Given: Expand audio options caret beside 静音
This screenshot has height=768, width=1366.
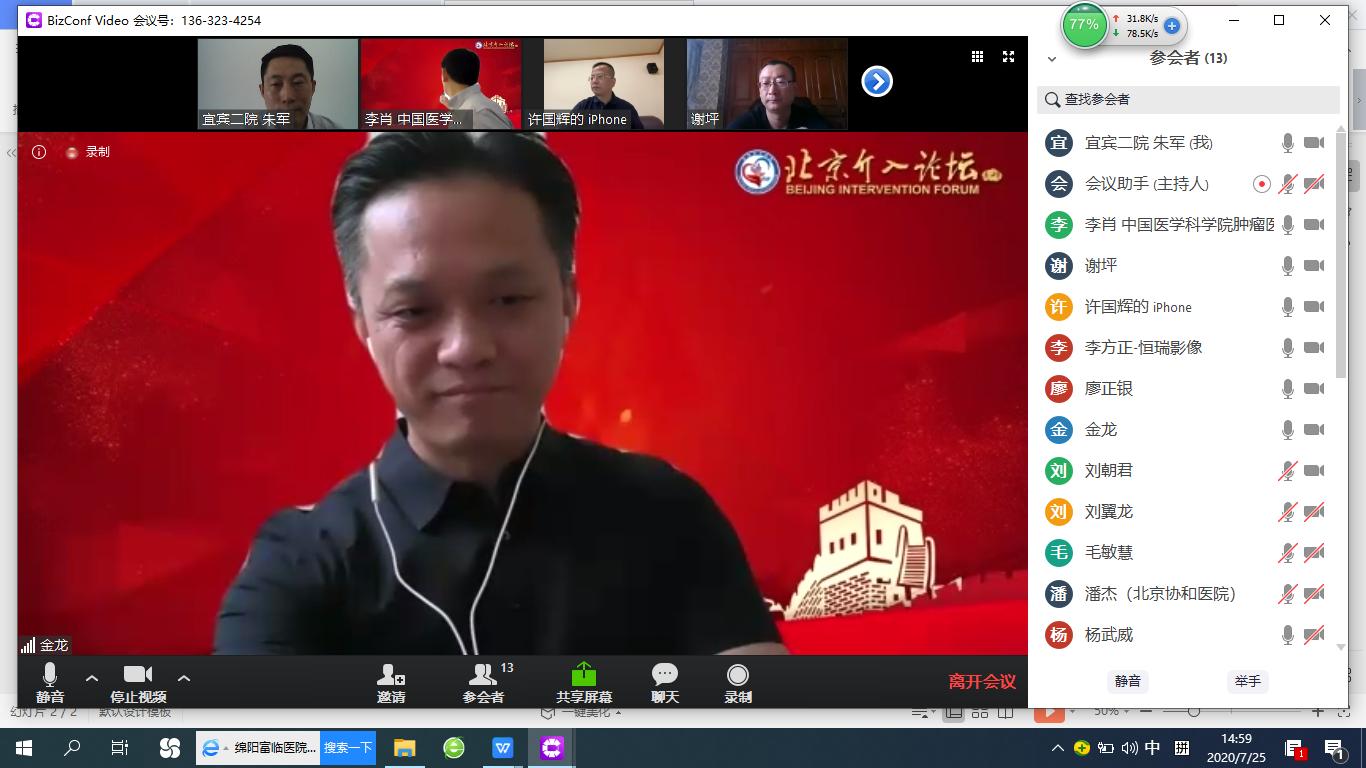Looking at the screenshot, I should (x=91, y=678).
